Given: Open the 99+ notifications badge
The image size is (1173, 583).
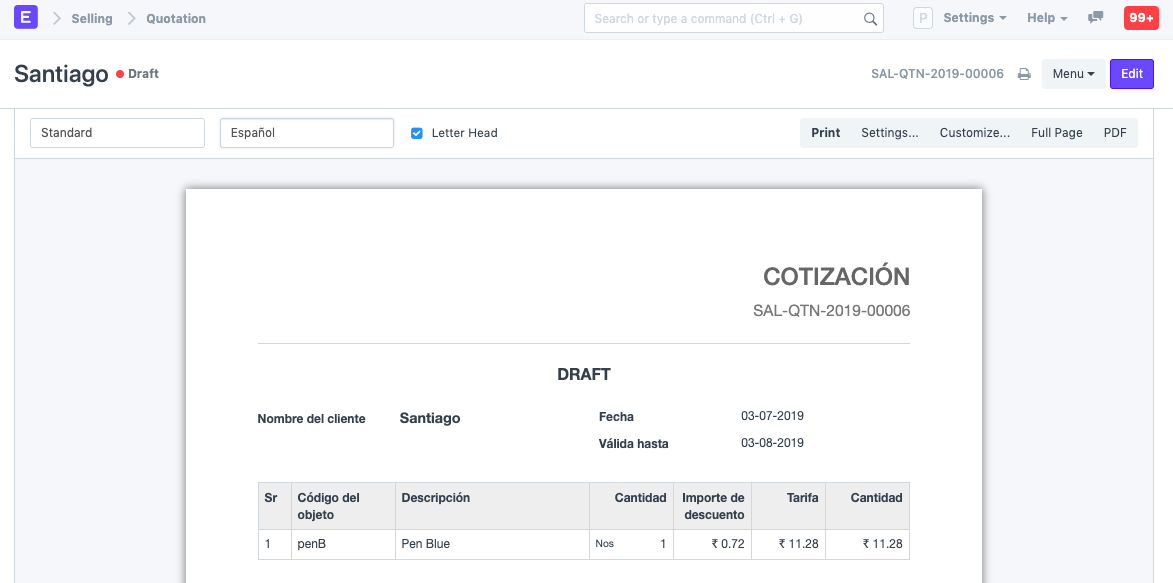Looking at the screenshot, I should pyautogui.click(x=1140, y=18).
